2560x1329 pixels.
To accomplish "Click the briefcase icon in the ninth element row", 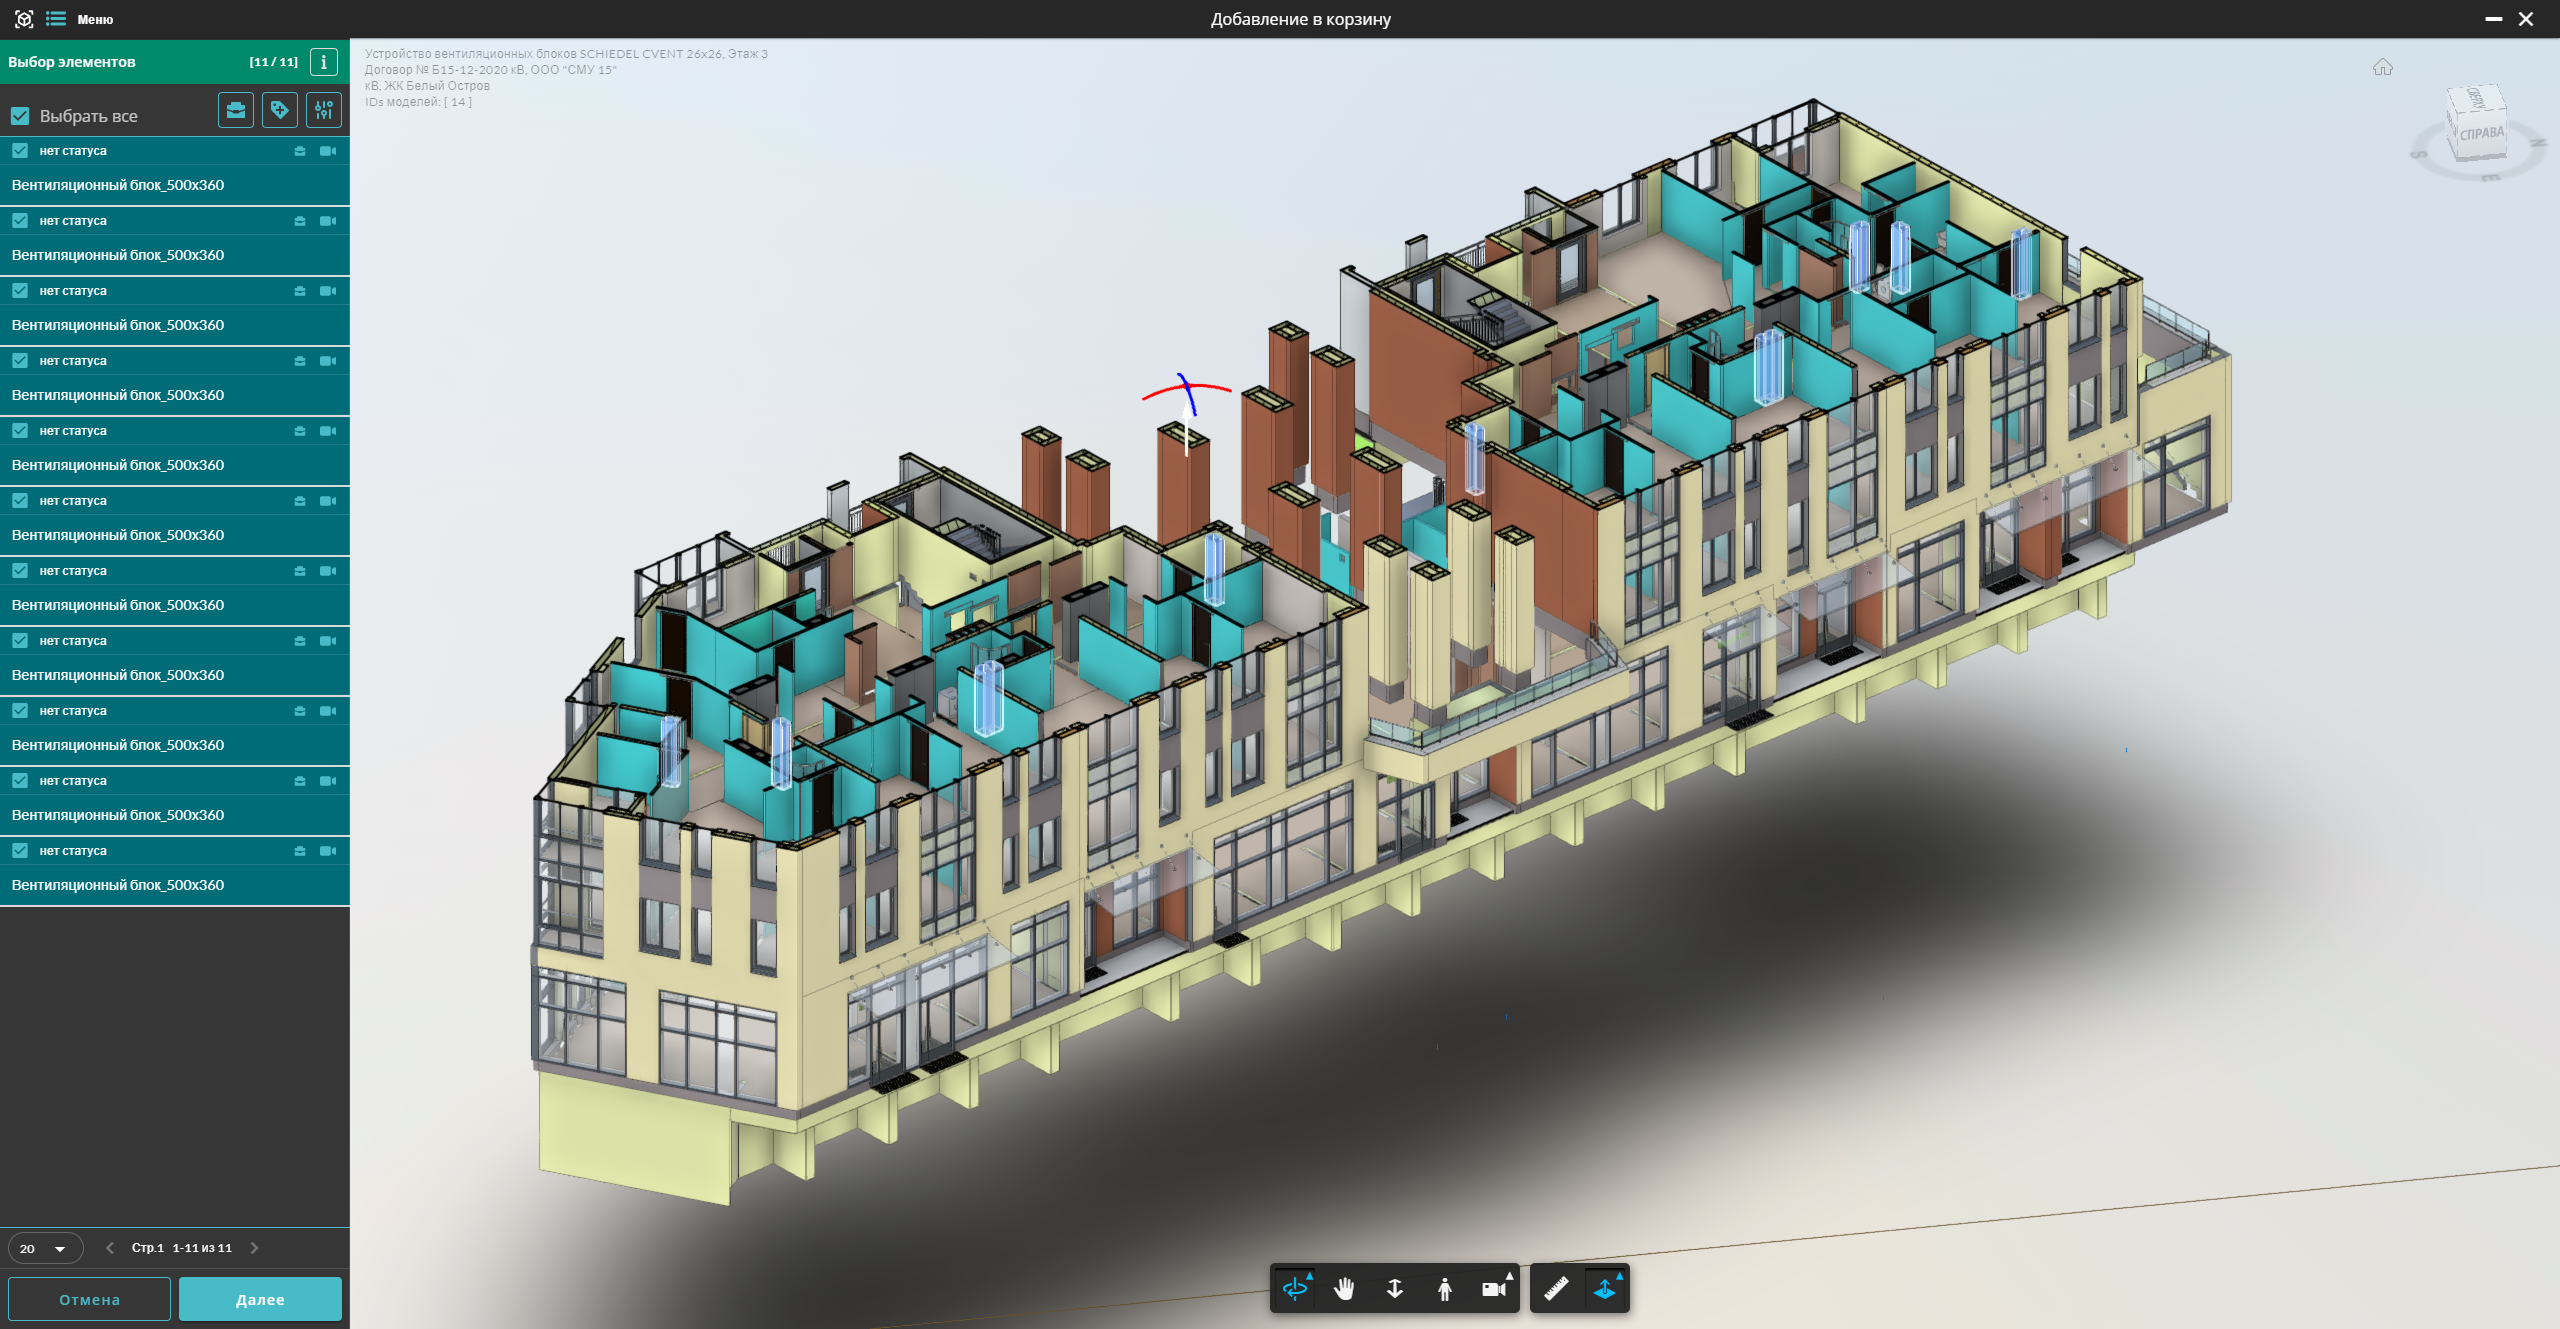I will (x=300, y=711).
